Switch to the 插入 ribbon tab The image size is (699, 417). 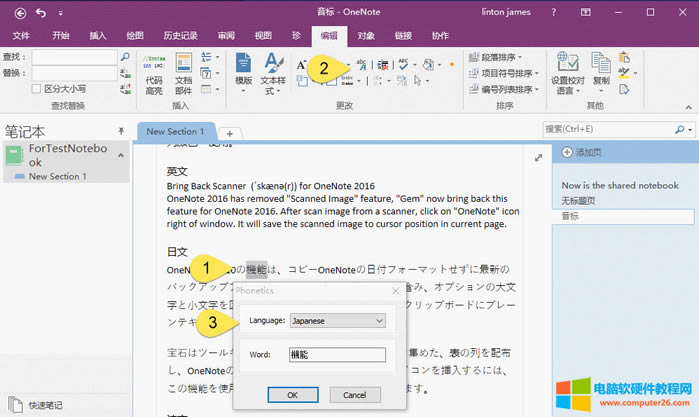click(98, 35)
